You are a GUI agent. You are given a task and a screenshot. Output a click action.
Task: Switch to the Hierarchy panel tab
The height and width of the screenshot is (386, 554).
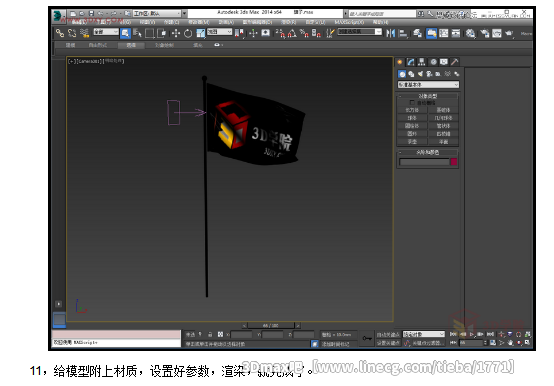(x=422, y=62)
